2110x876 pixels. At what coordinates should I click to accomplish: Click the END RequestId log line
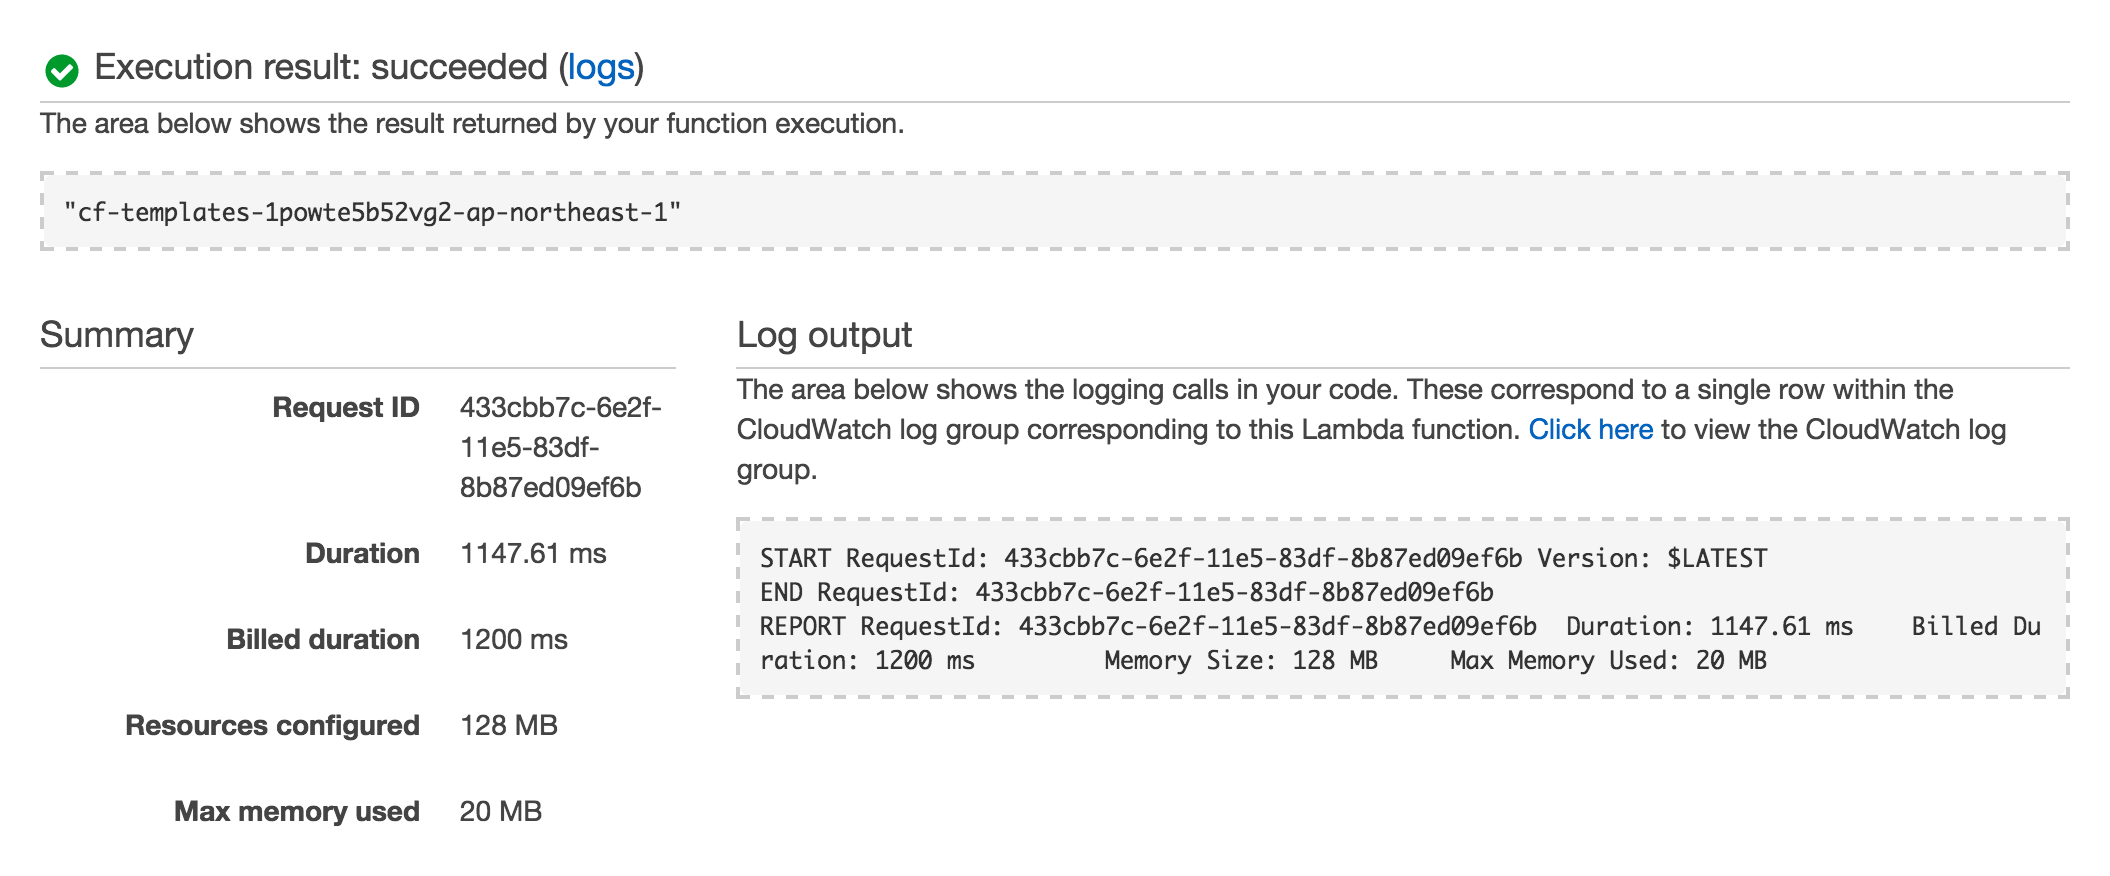[1127, 592]
